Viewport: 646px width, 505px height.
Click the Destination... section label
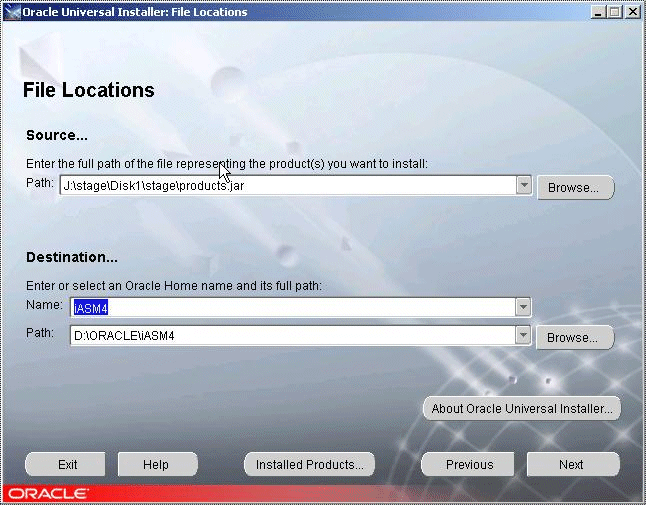pos(72,257)
